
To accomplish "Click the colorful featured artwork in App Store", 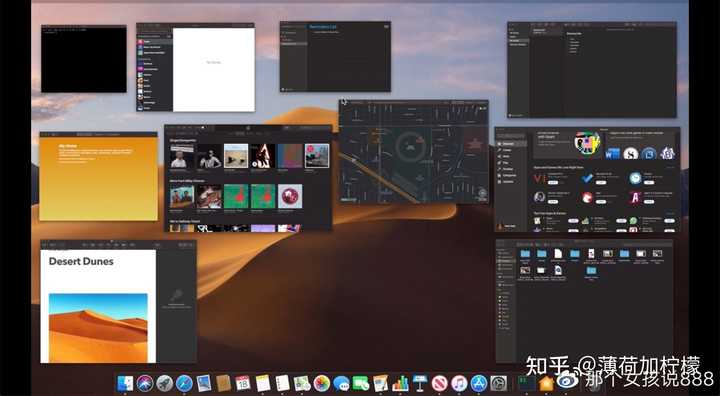I will point(587,143).
